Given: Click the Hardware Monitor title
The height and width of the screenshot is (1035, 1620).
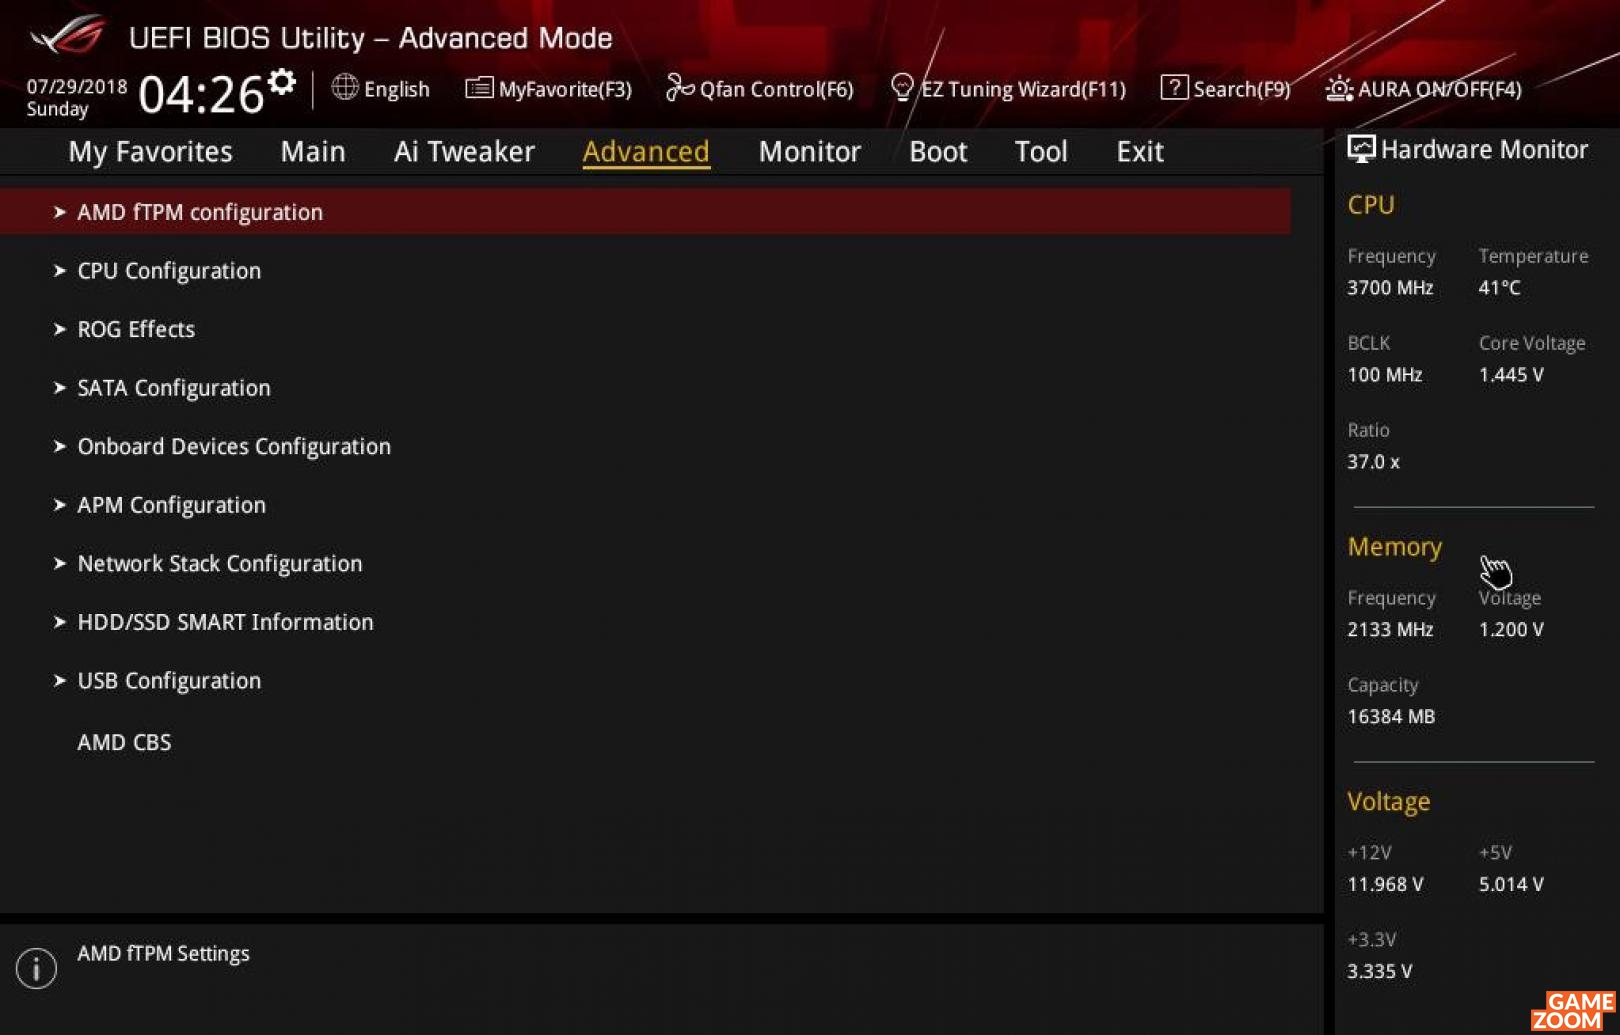Looking at the screenshot, I should click(x=1484, y=149).
